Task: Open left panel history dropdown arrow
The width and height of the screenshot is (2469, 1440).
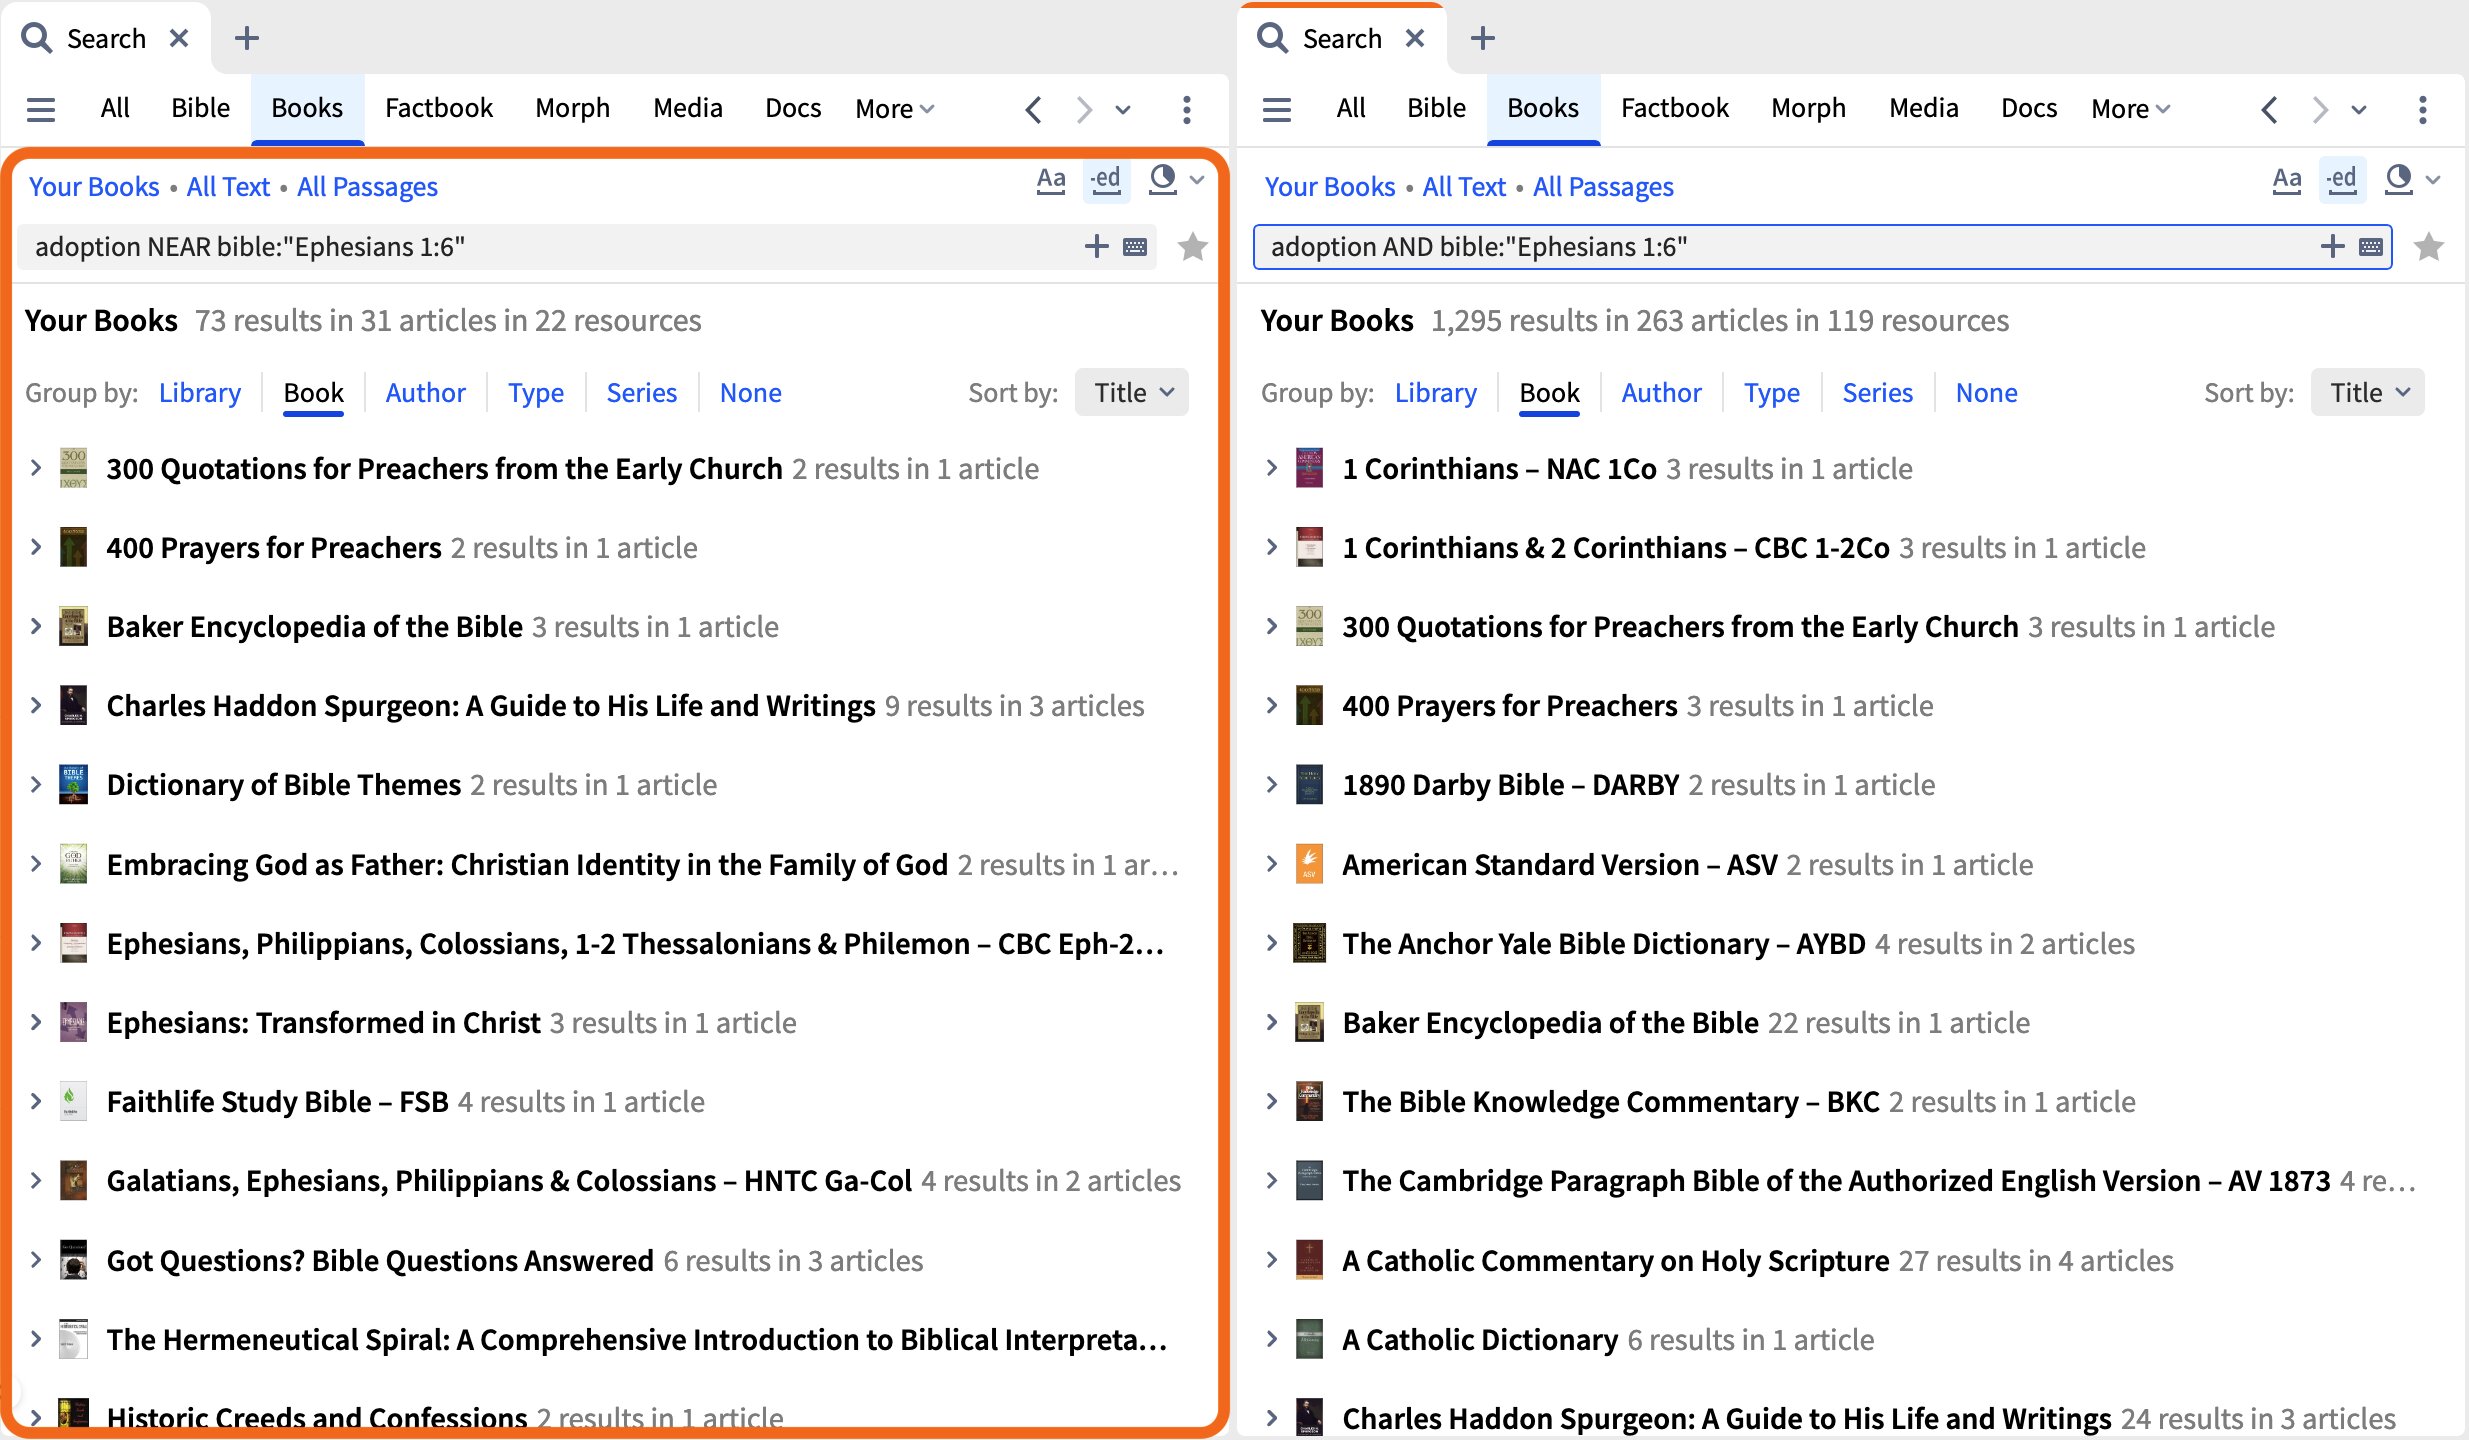Action: click(1123, 110)
